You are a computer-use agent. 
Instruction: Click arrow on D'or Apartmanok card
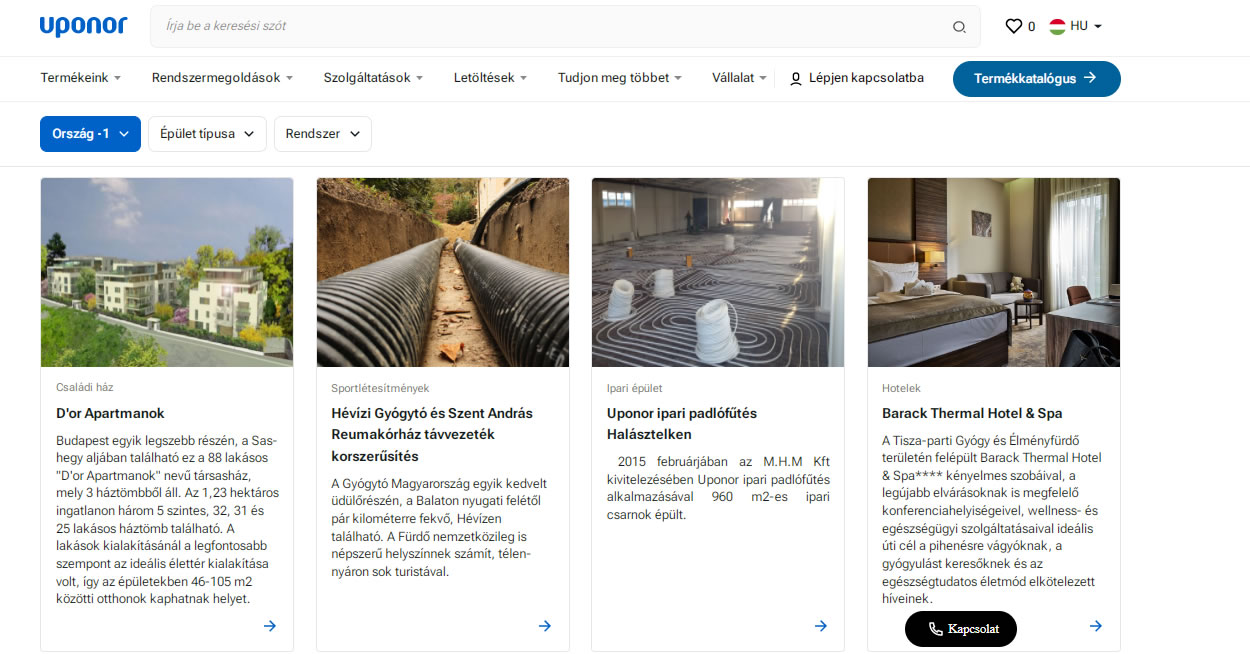point(270,626)
